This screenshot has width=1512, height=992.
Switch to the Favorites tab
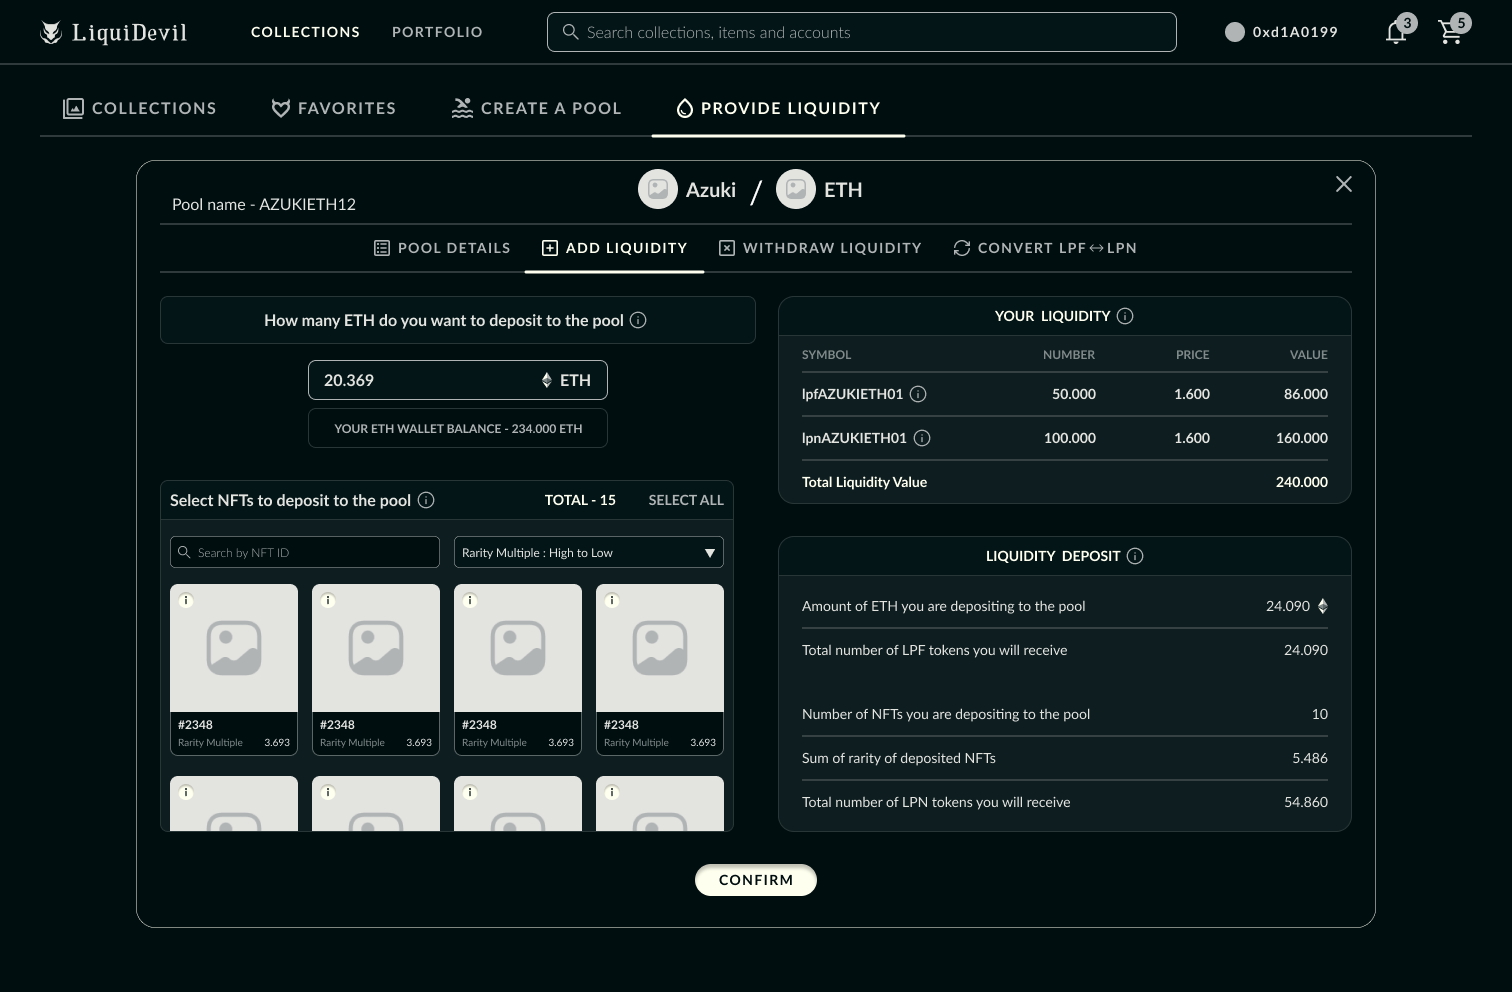coord(334,108)
